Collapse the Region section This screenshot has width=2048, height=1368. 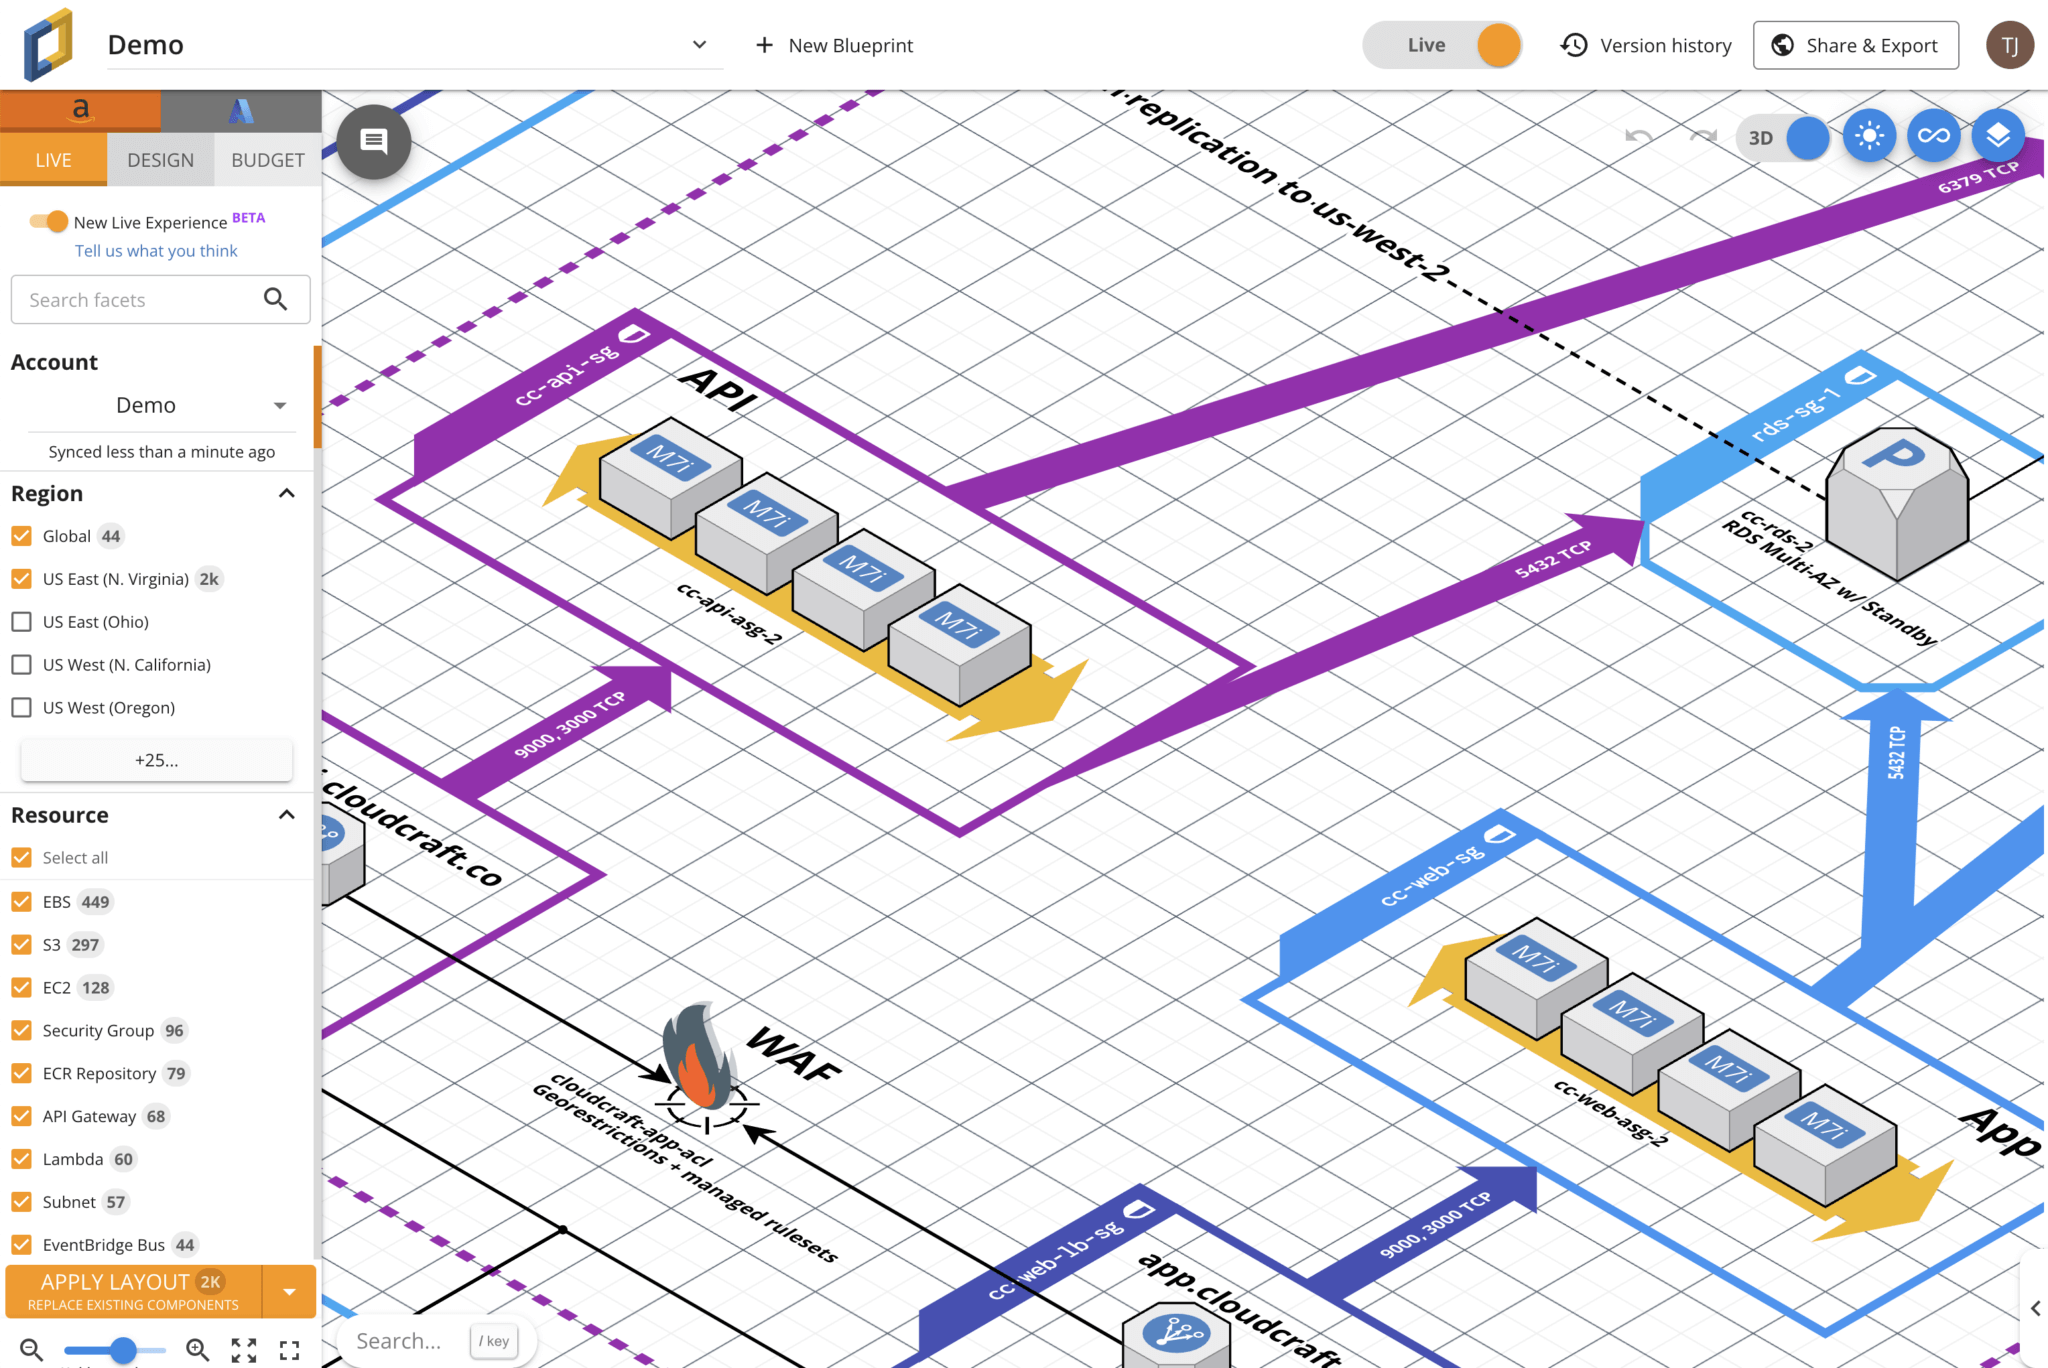[x=287, y=492]
